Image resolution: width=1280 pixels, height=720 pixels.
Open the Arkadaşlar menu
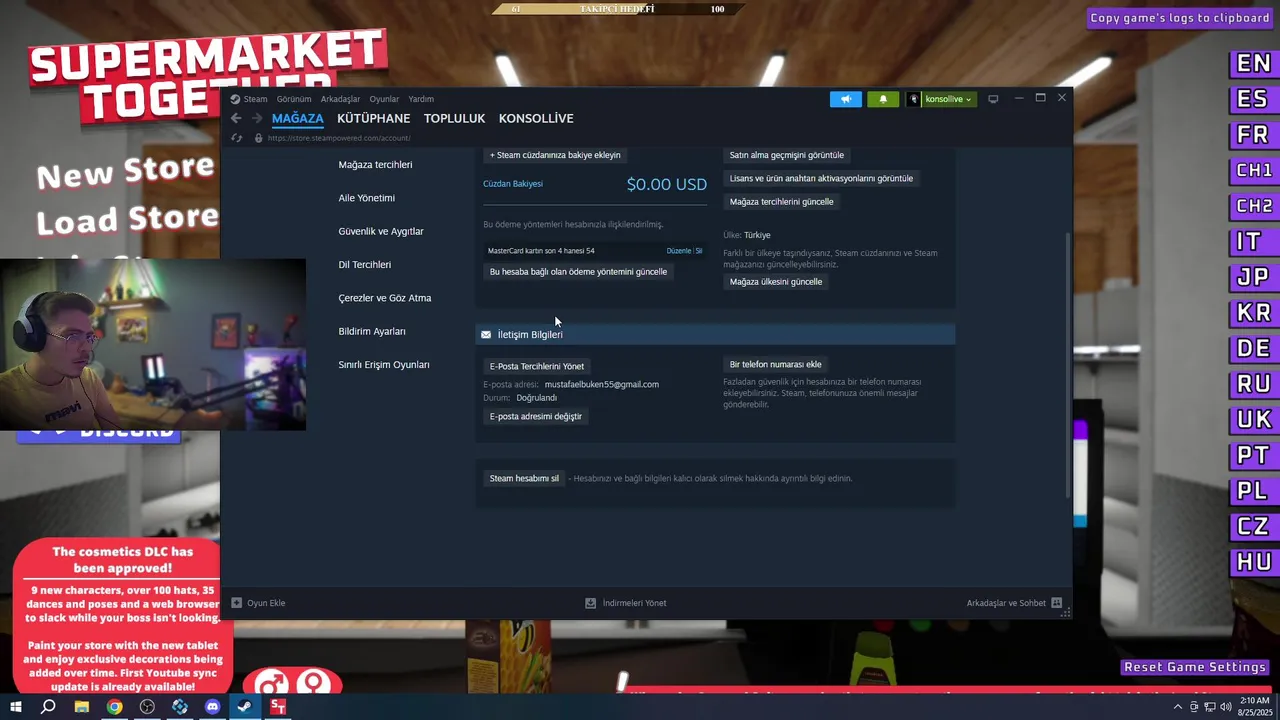[x=340, y=99]
